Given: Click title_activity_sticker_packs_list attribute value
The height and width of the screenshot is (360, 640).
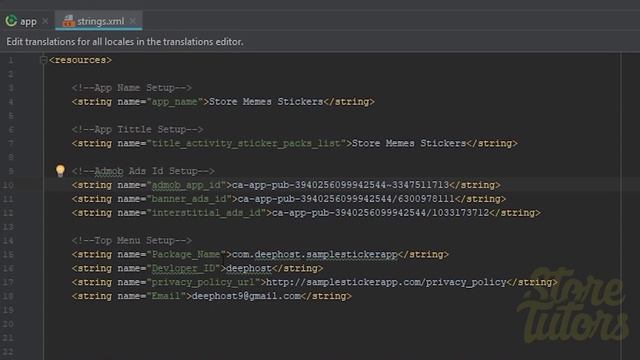Looking at the screenshot, I should click(246, 143).
